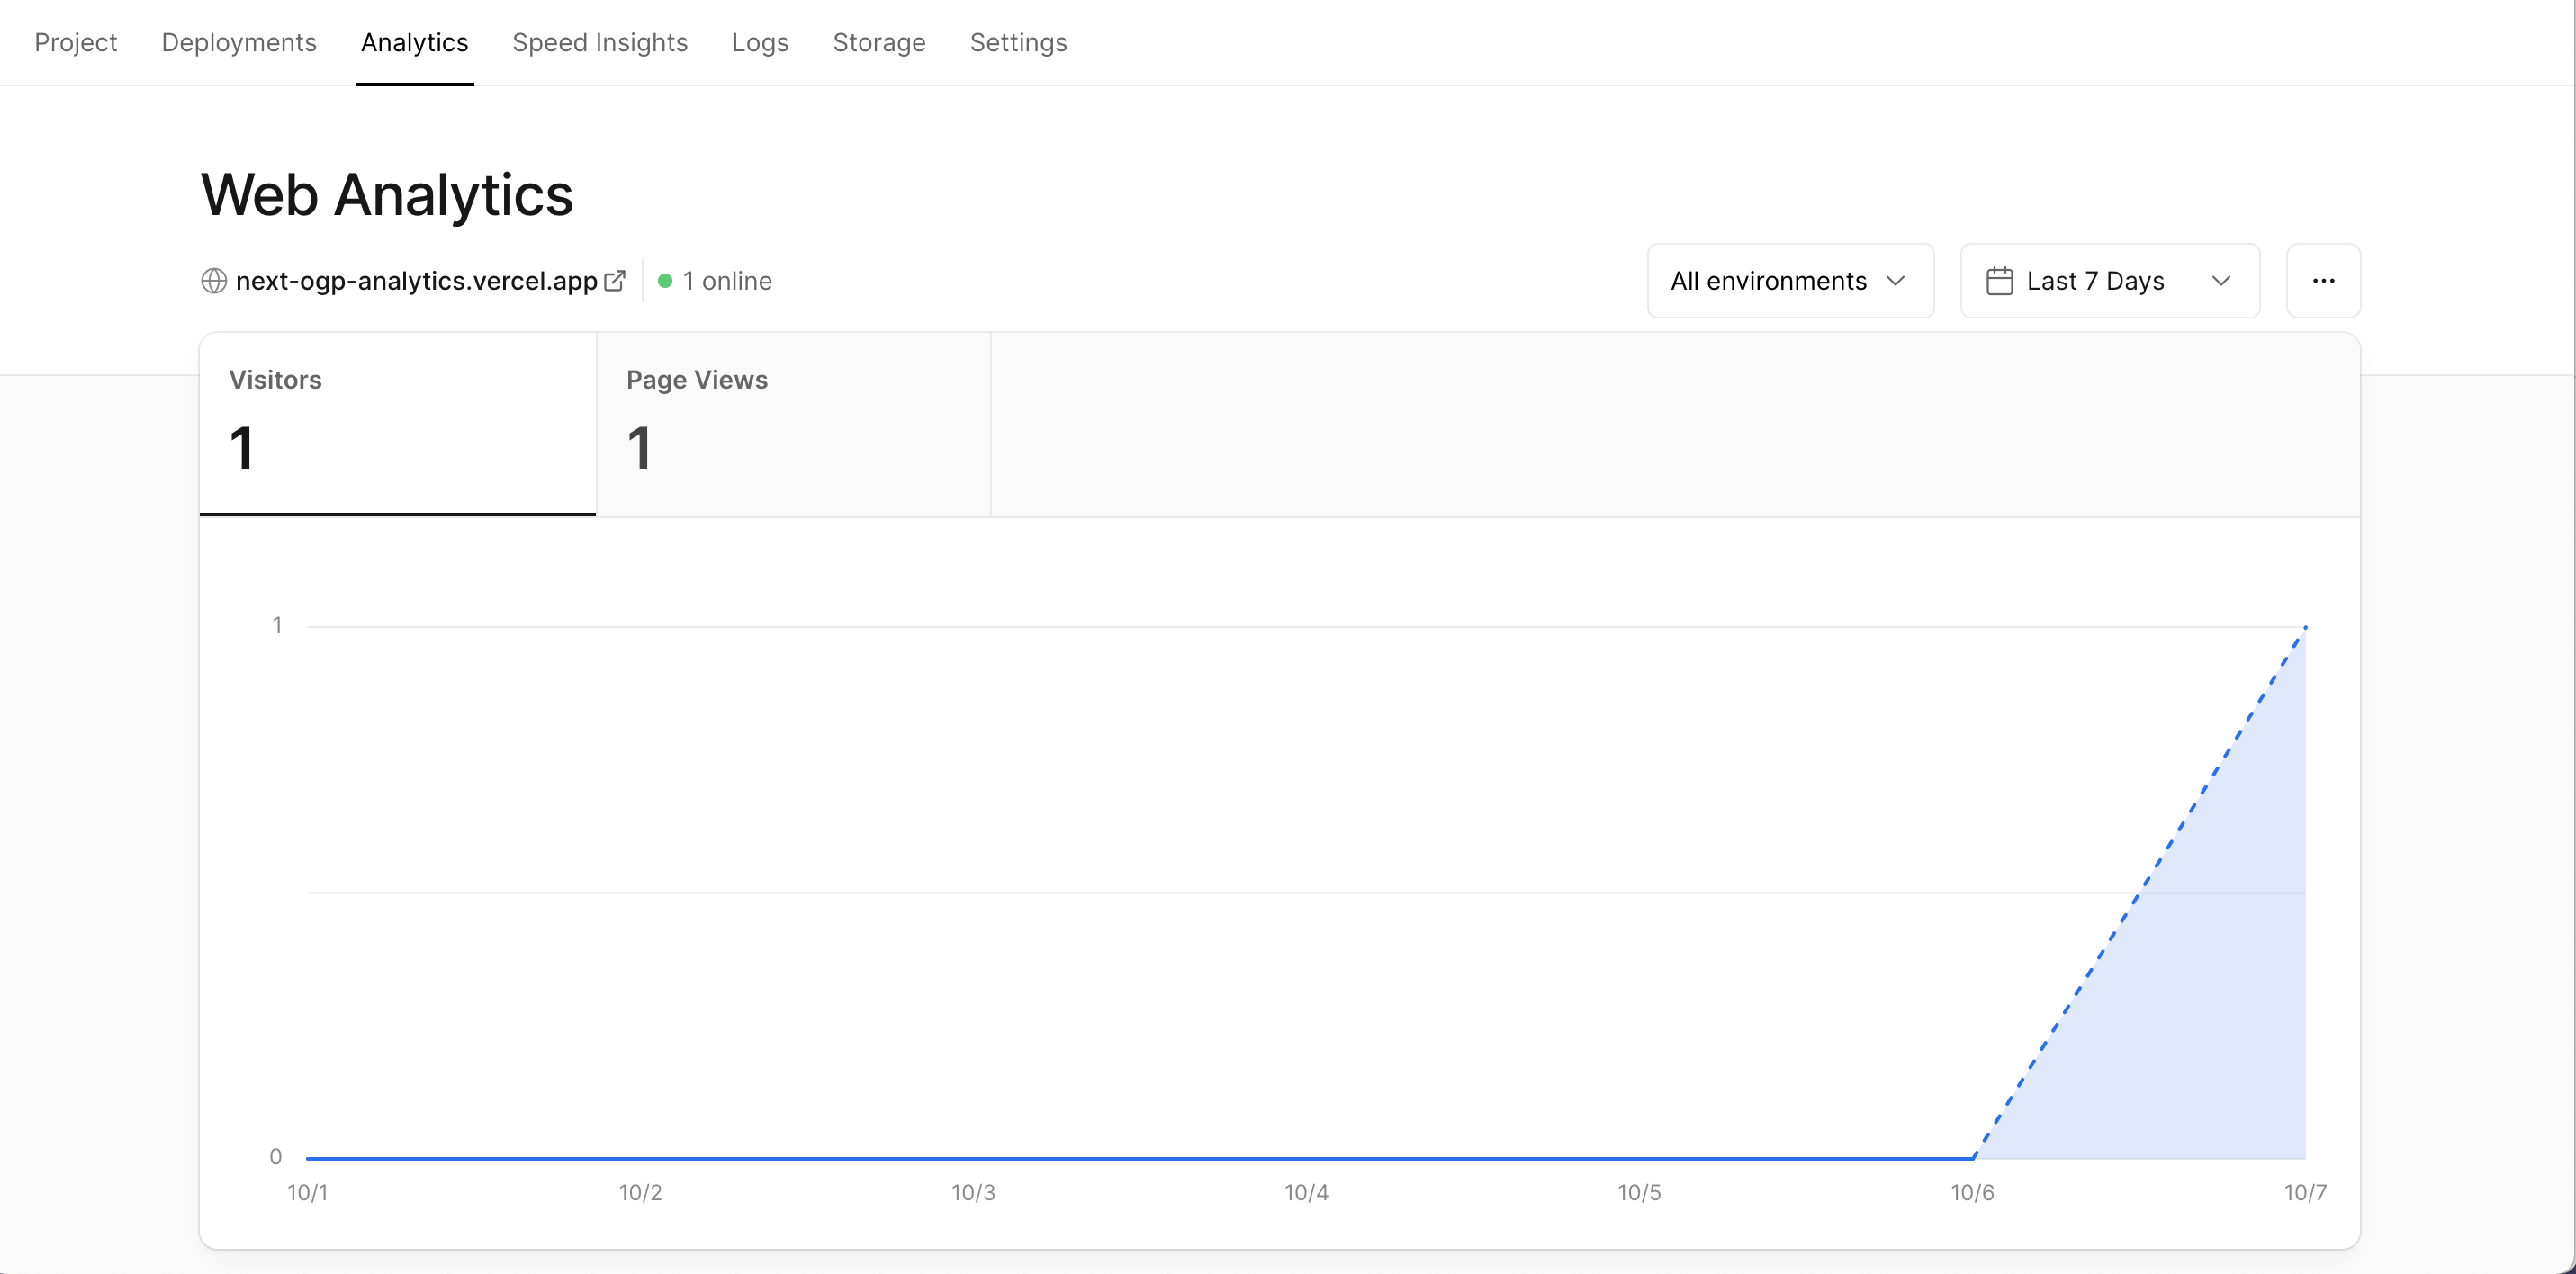This screenshot has height=1274, width=2576.
Task: Click the chevron next to Last 7 Days
Action: 2221,281
